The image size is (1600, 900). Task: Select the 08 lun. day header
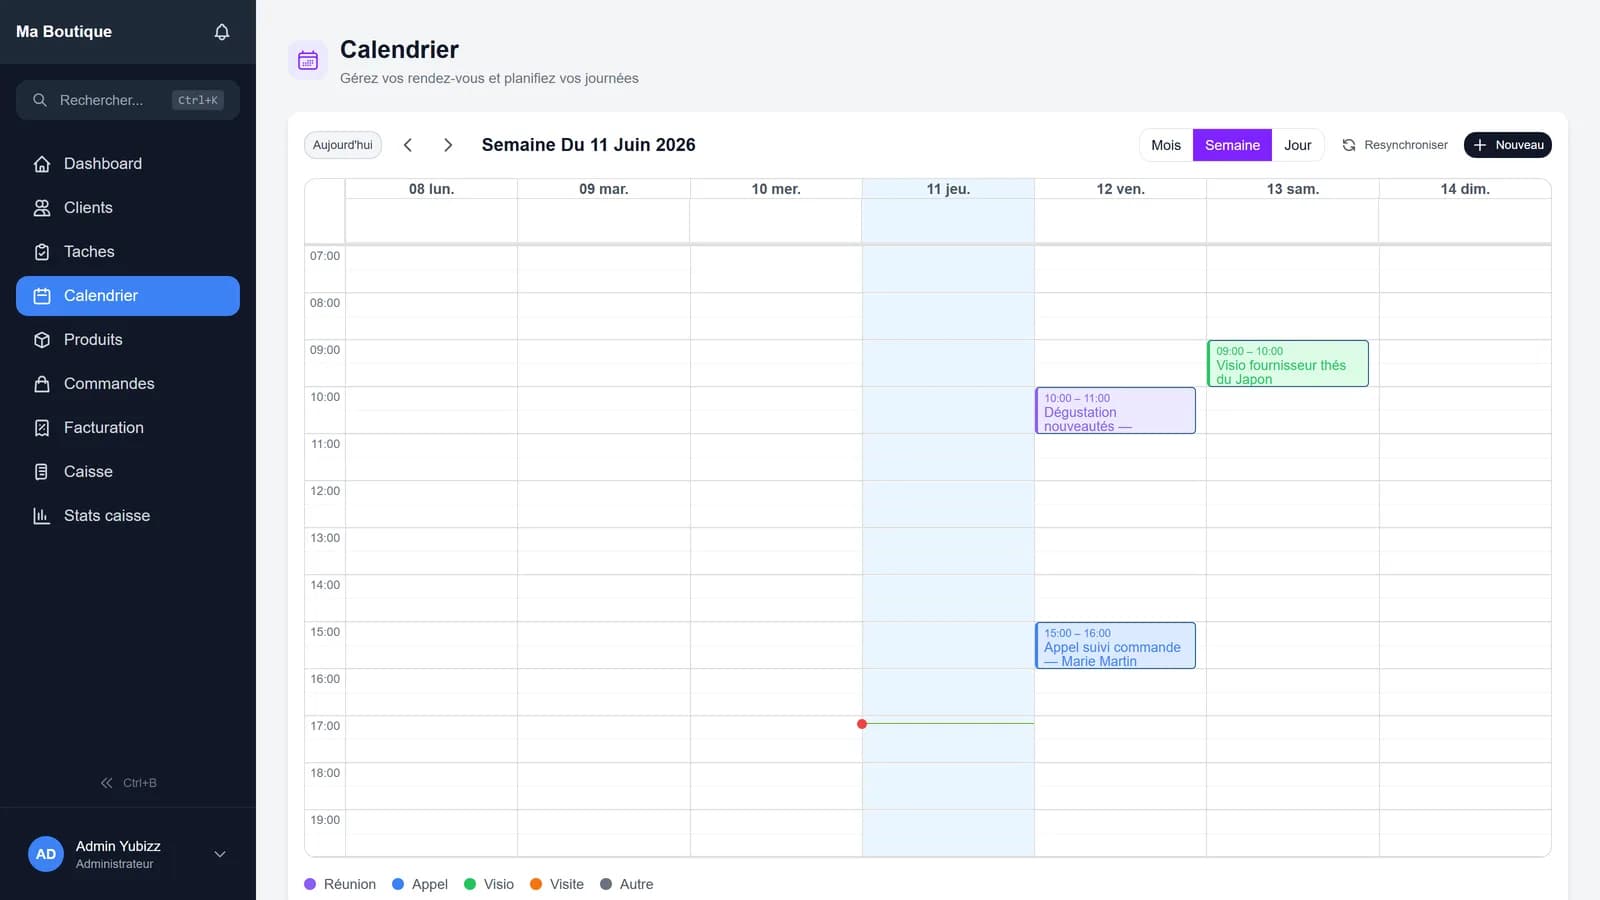(x=431, y=189)
